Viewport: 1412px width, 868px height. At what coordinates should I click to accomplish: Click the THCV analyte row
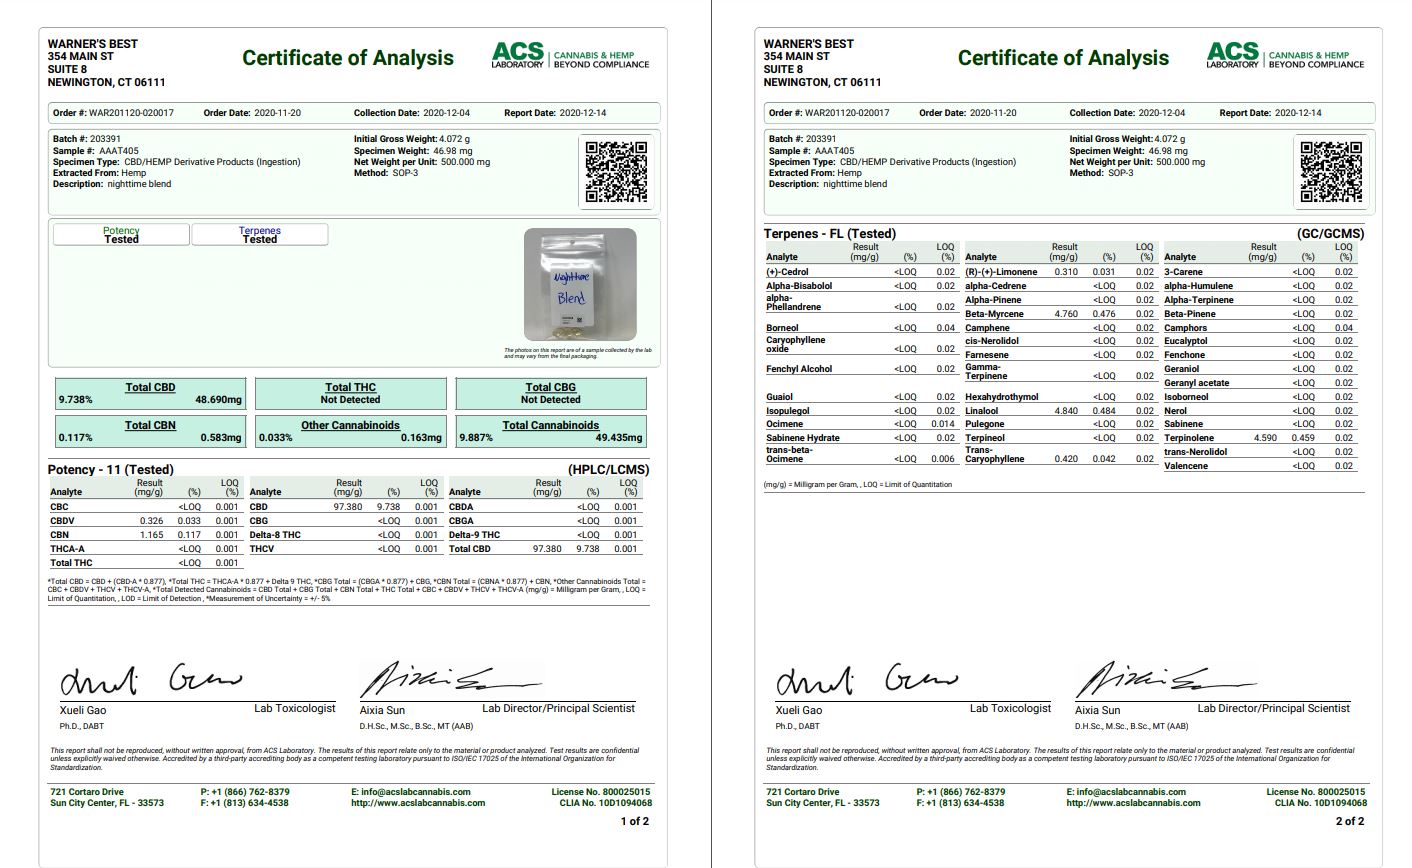344,549
